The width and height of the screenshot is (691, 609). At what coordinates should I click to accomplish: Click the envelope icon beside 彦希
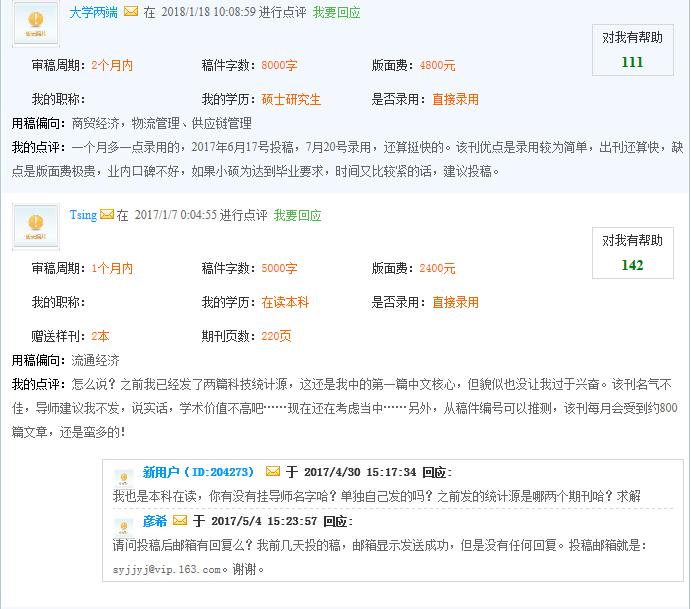(180, 520)
